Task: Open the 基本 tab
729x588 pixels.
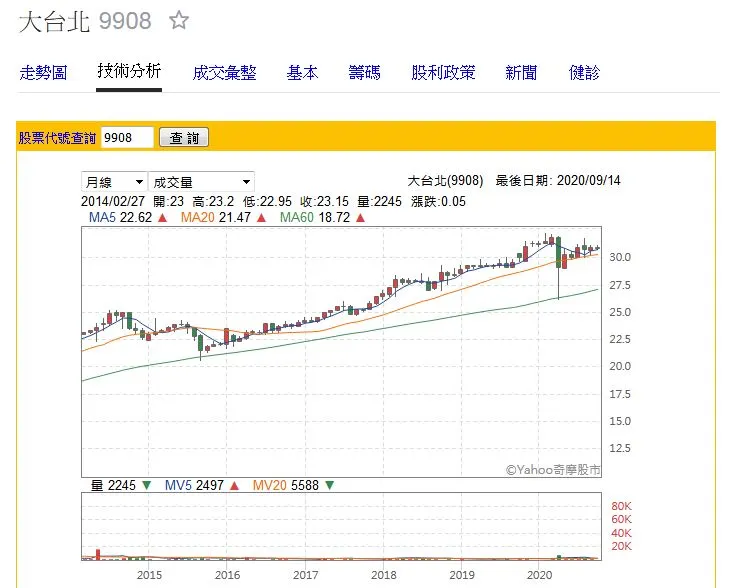Action: click(302, 73)
